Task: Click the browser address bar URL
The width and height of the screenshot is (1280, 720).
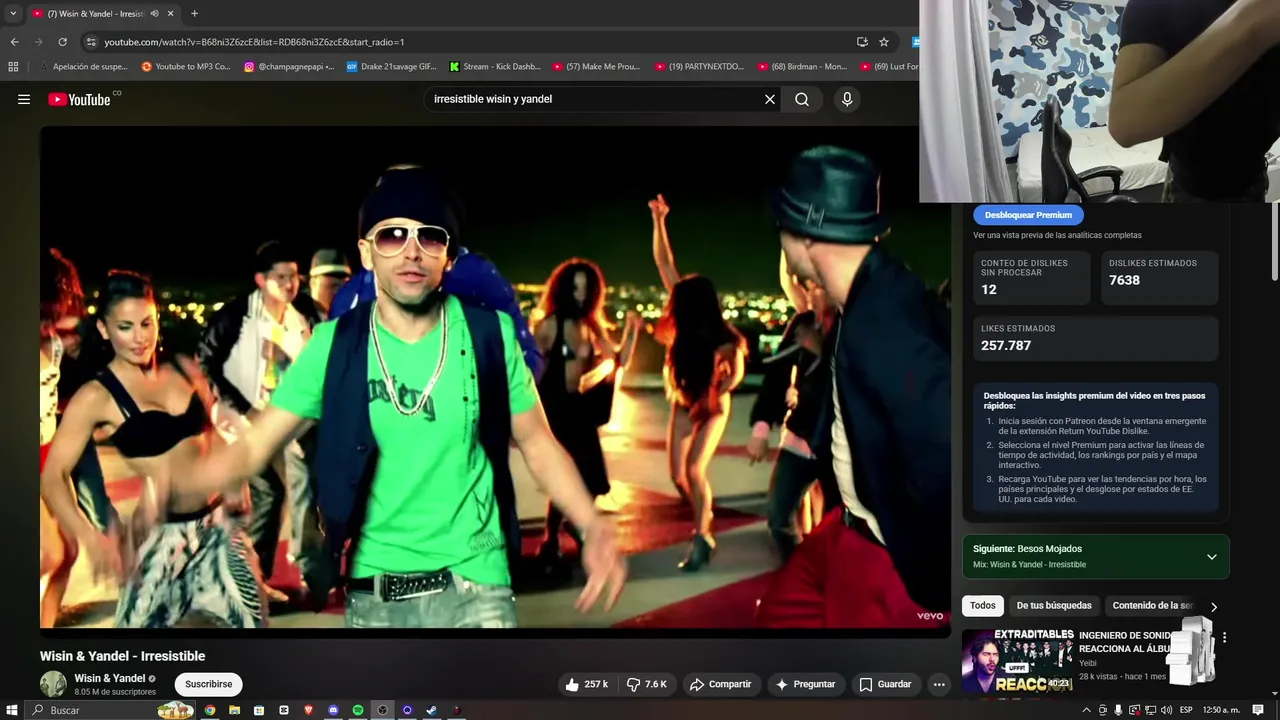Action: 254,42
